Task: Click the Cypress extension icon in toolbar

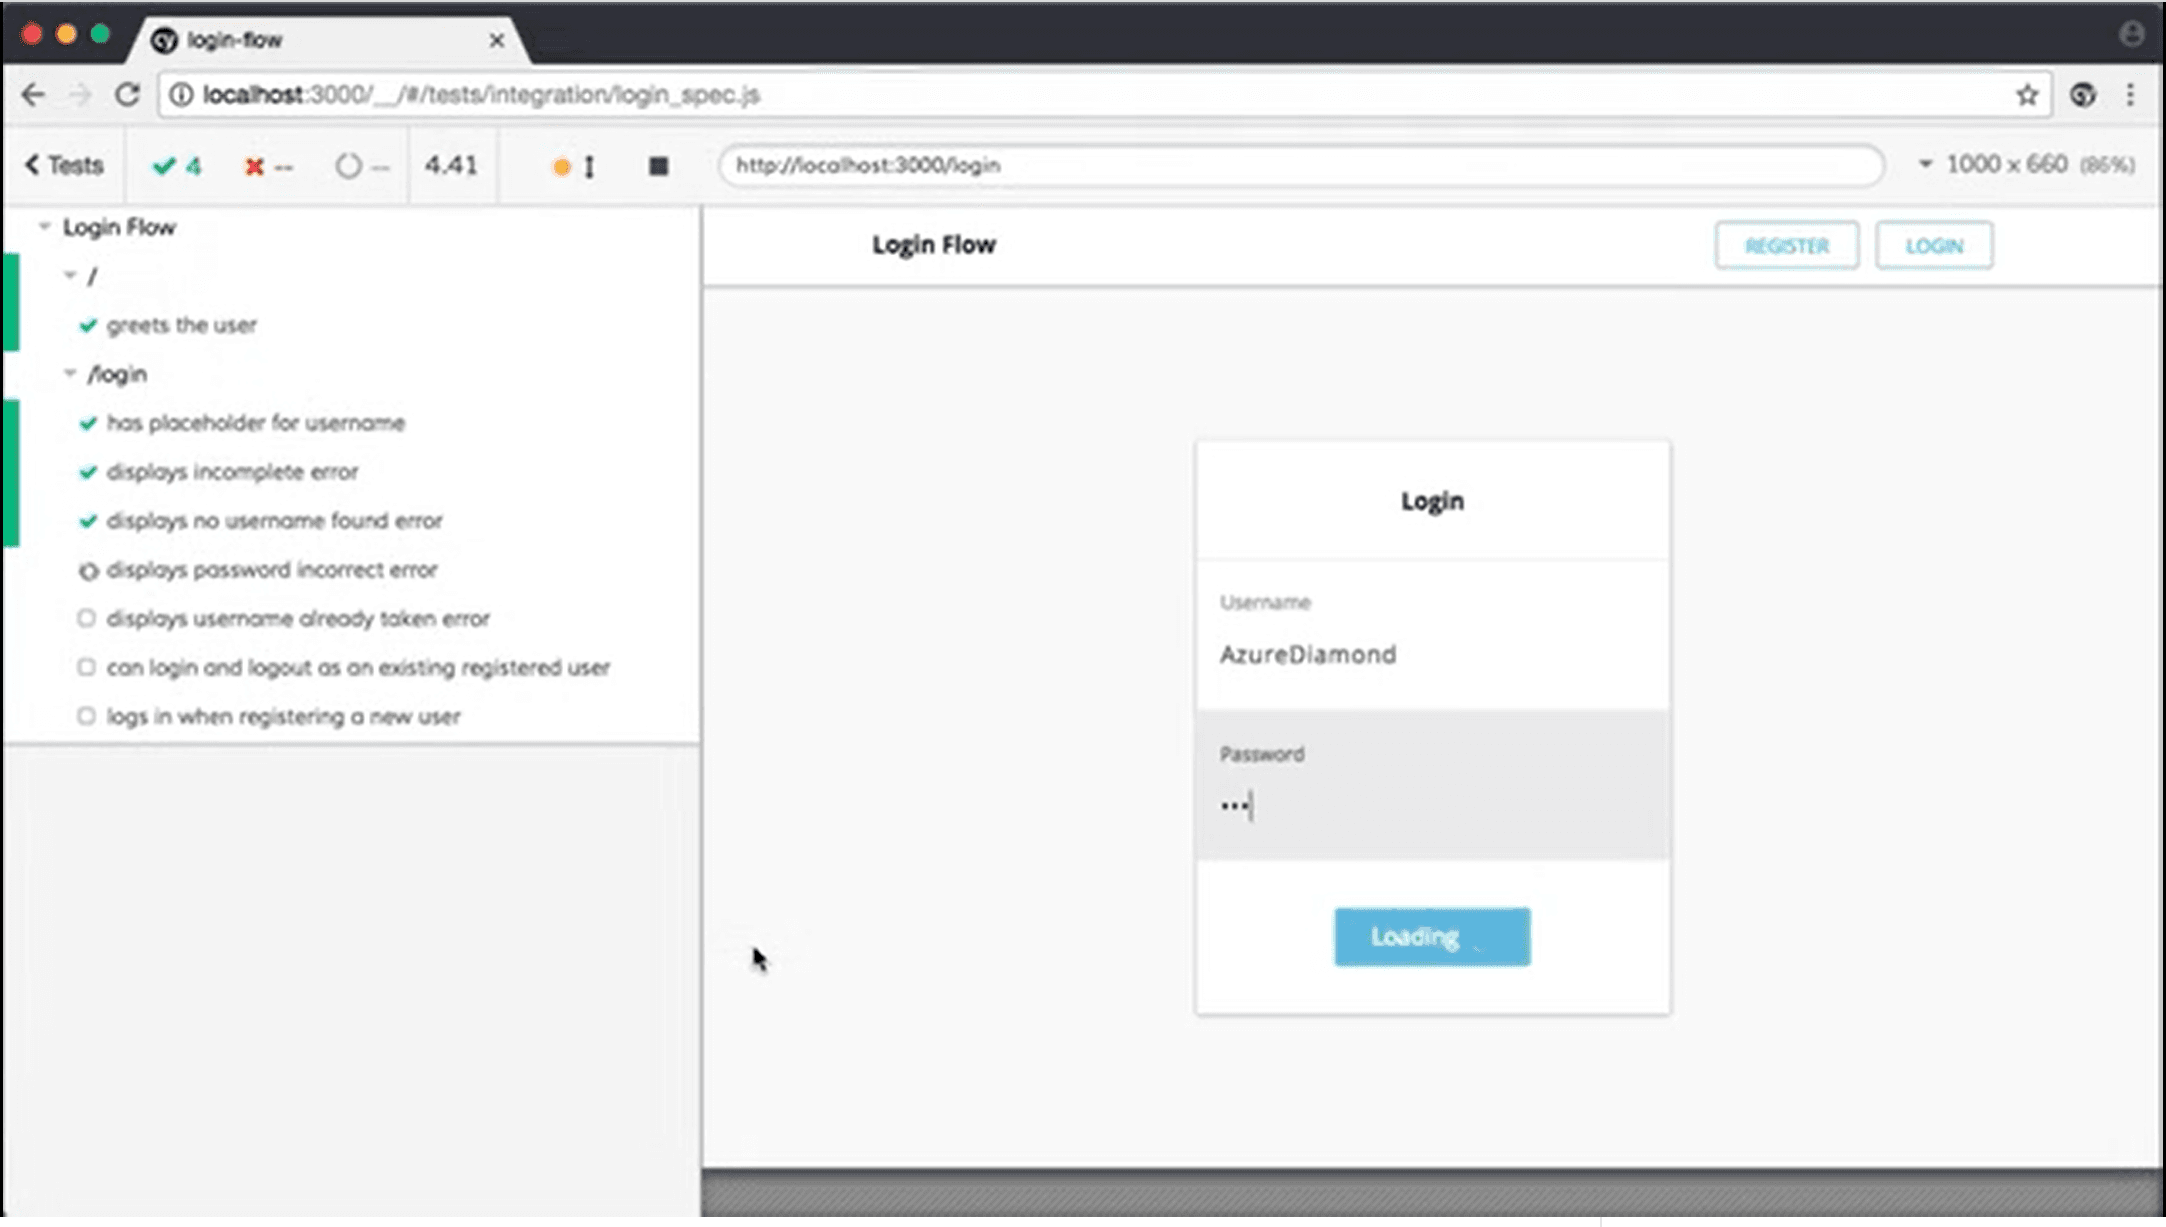Action: tap(2083, 95)
